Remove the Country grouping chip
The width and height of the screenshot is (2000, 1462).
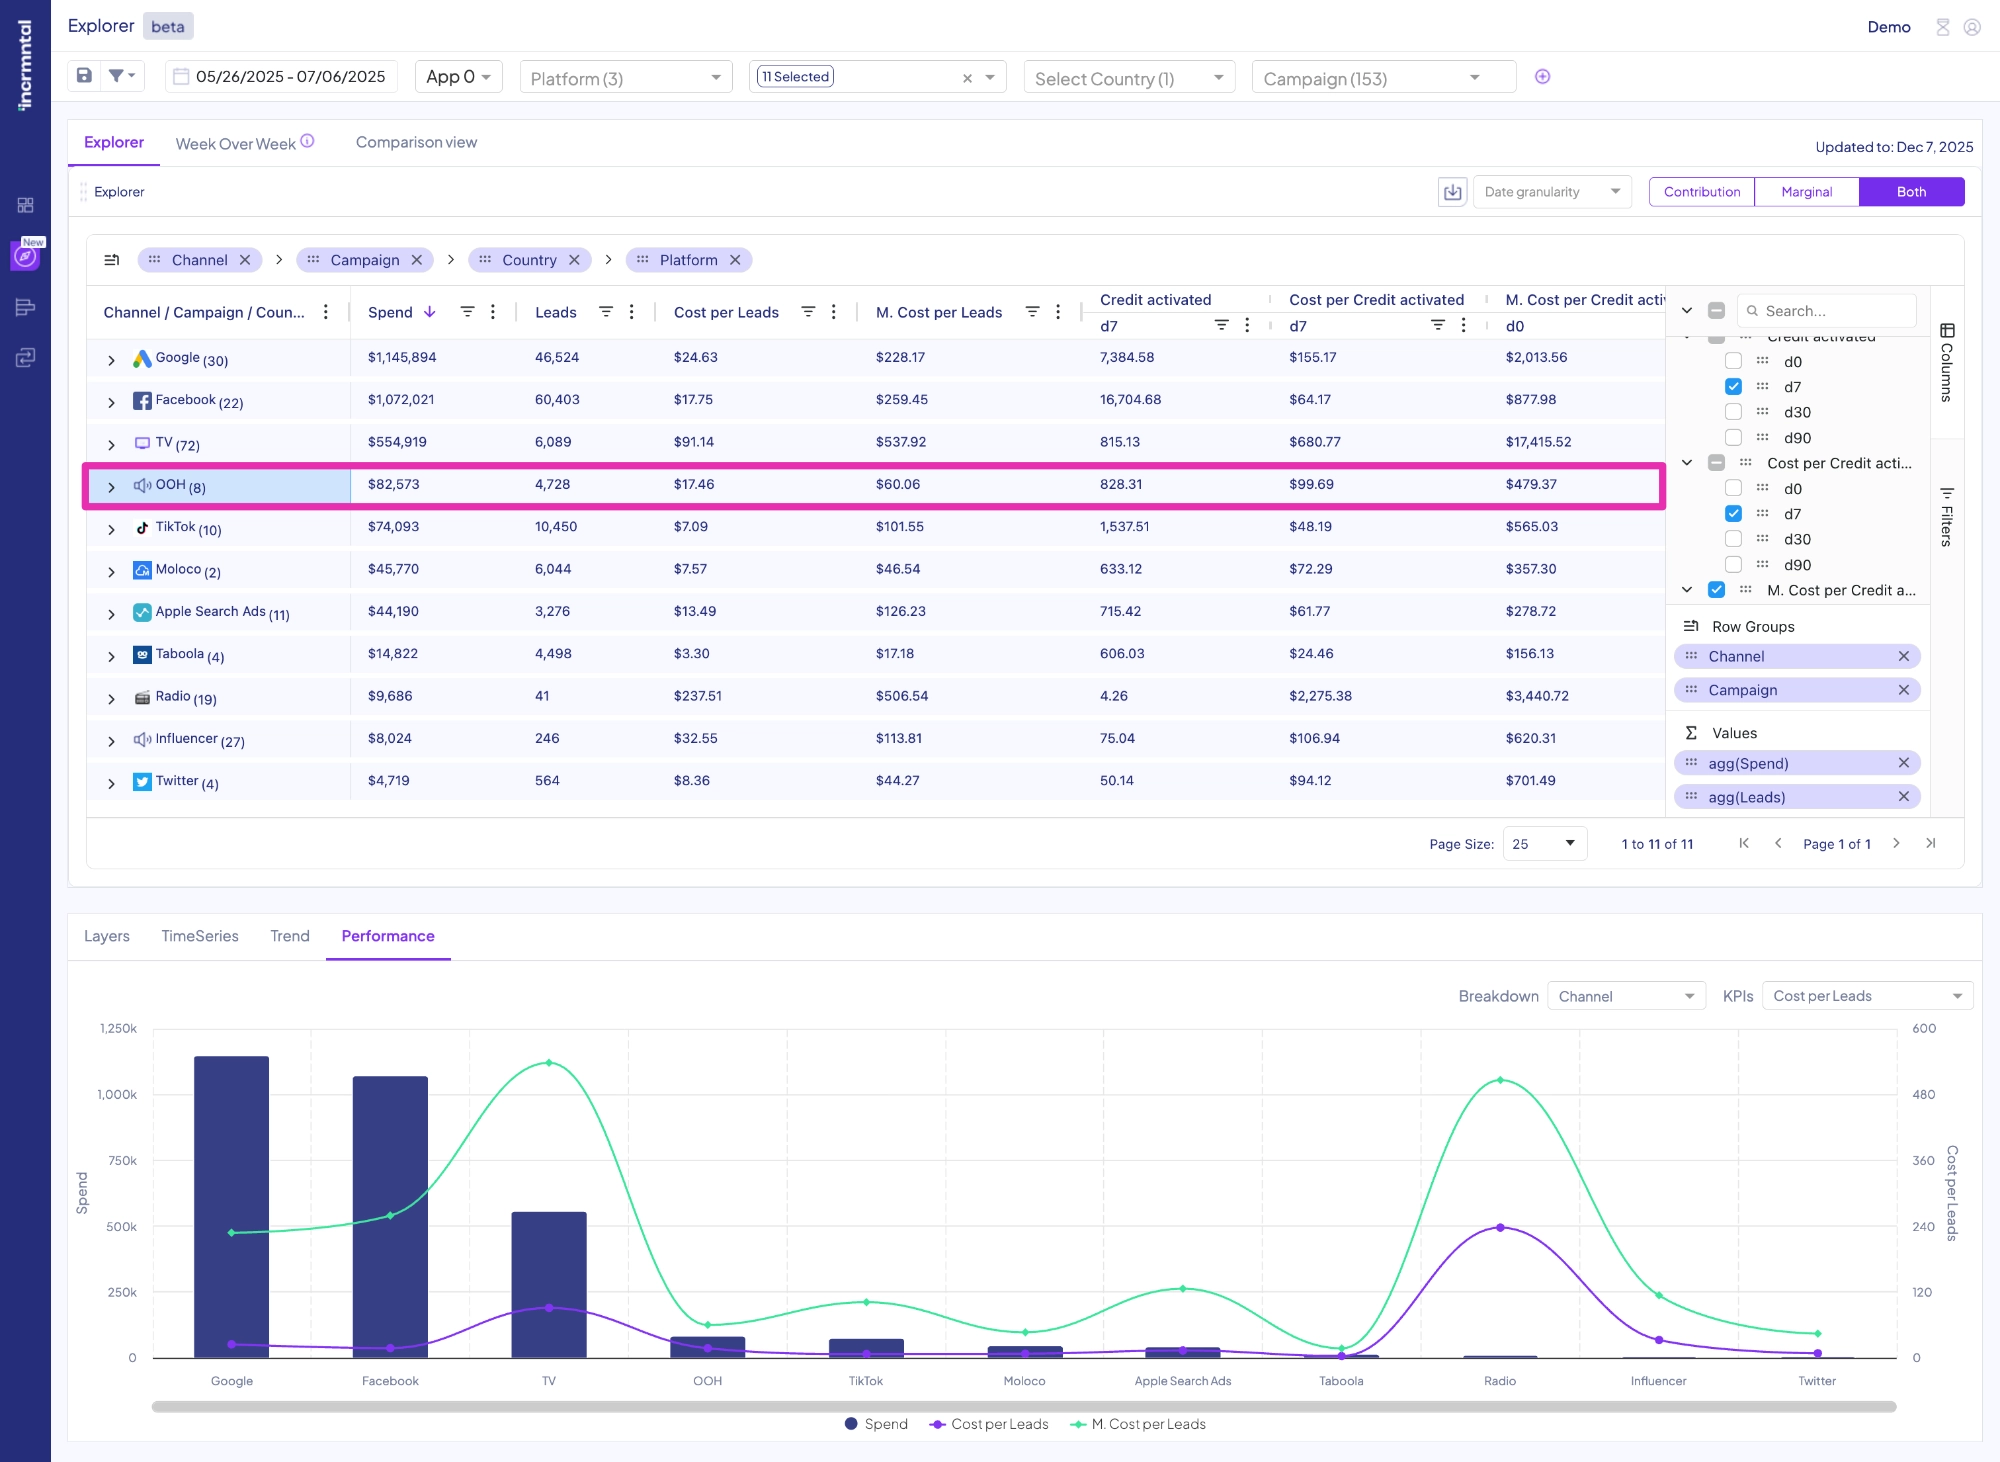575,260
